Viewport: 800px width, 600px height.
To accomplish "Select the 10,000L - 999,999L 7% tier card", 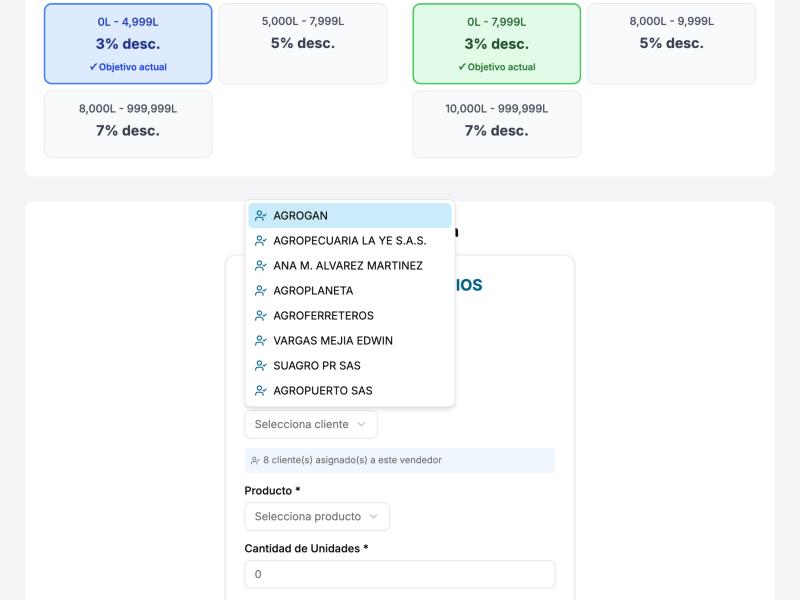I will point(496,124).
